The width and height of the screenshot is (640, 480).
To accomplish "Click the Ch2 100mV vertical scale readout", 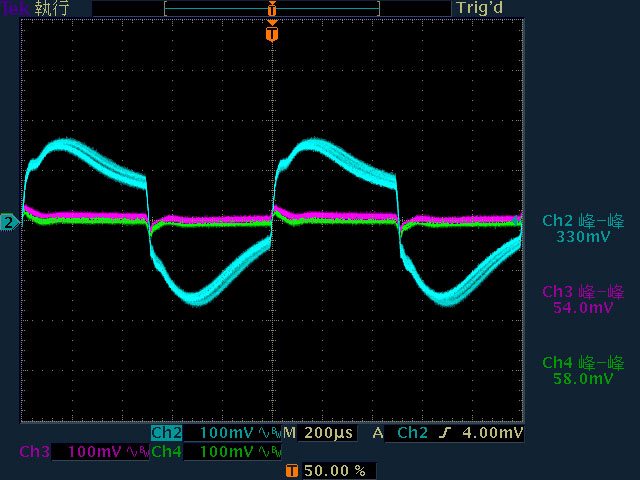I will [x=227, y=433].
